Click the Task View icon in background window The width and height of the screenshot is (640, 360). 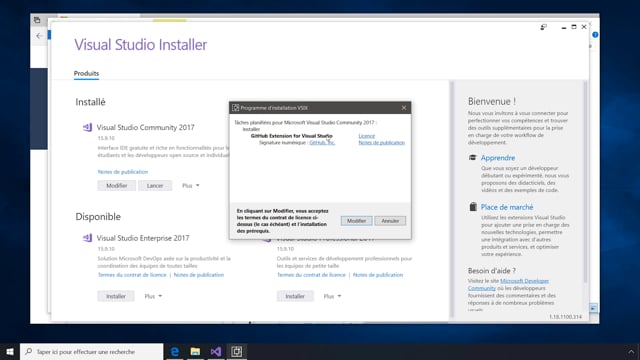coord(37,20)
